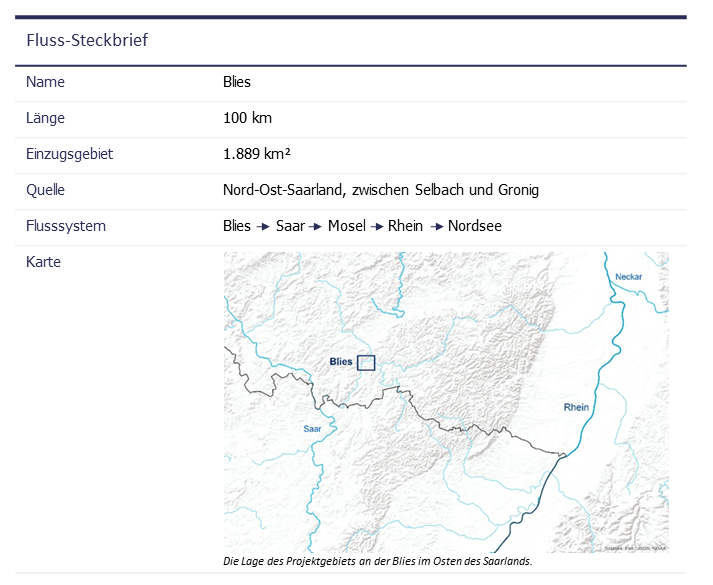Click the map source attribution text
Screen dimensions: 713x585
(636, 549)
